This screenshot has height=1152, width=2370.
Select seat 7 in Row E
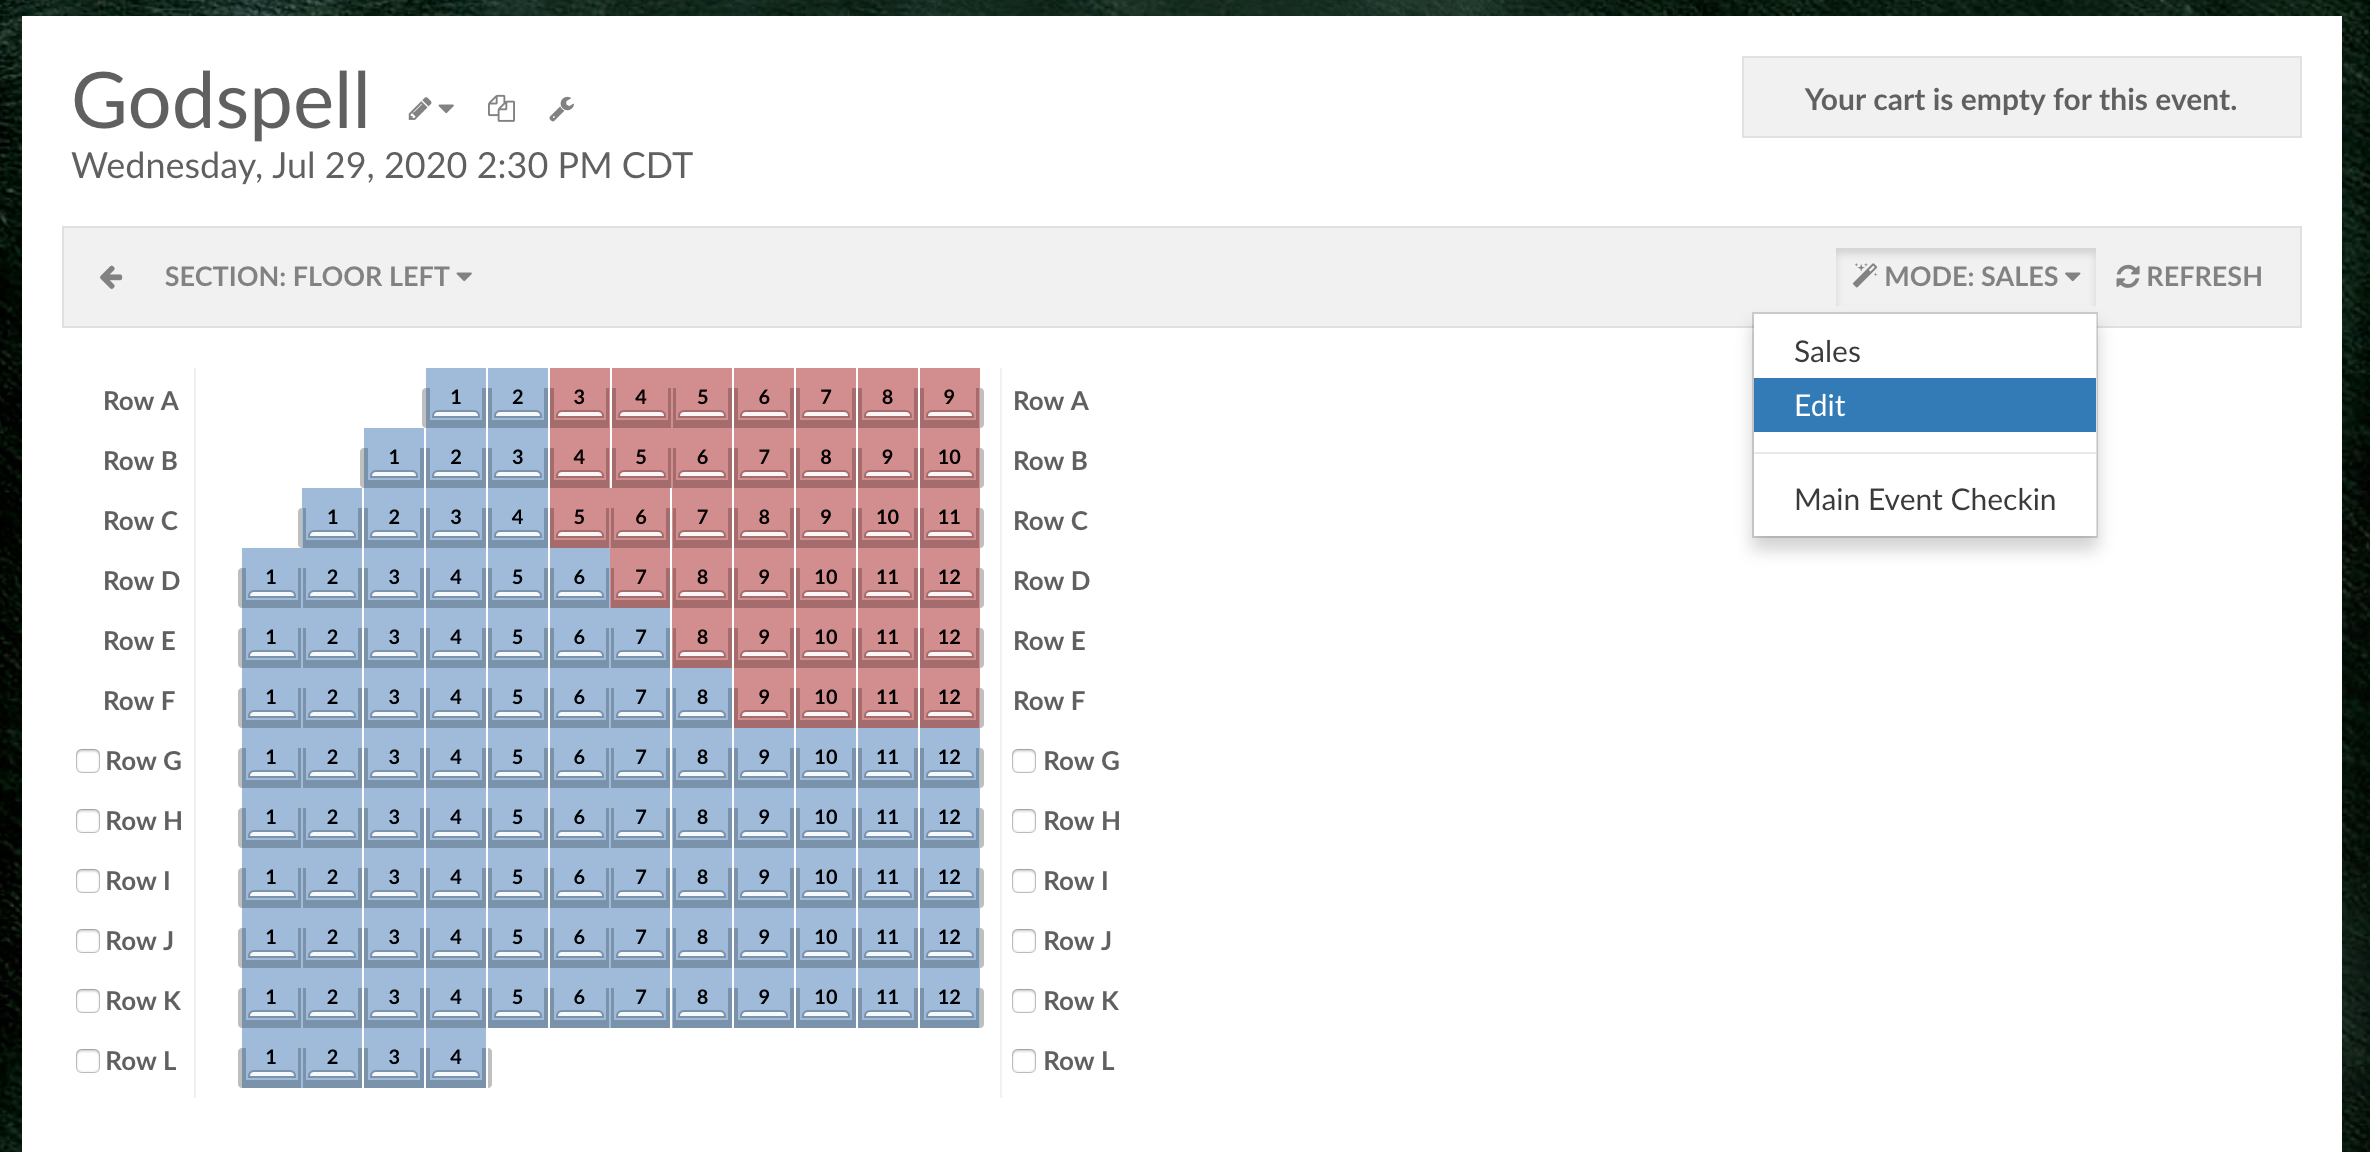coord(641,638)
